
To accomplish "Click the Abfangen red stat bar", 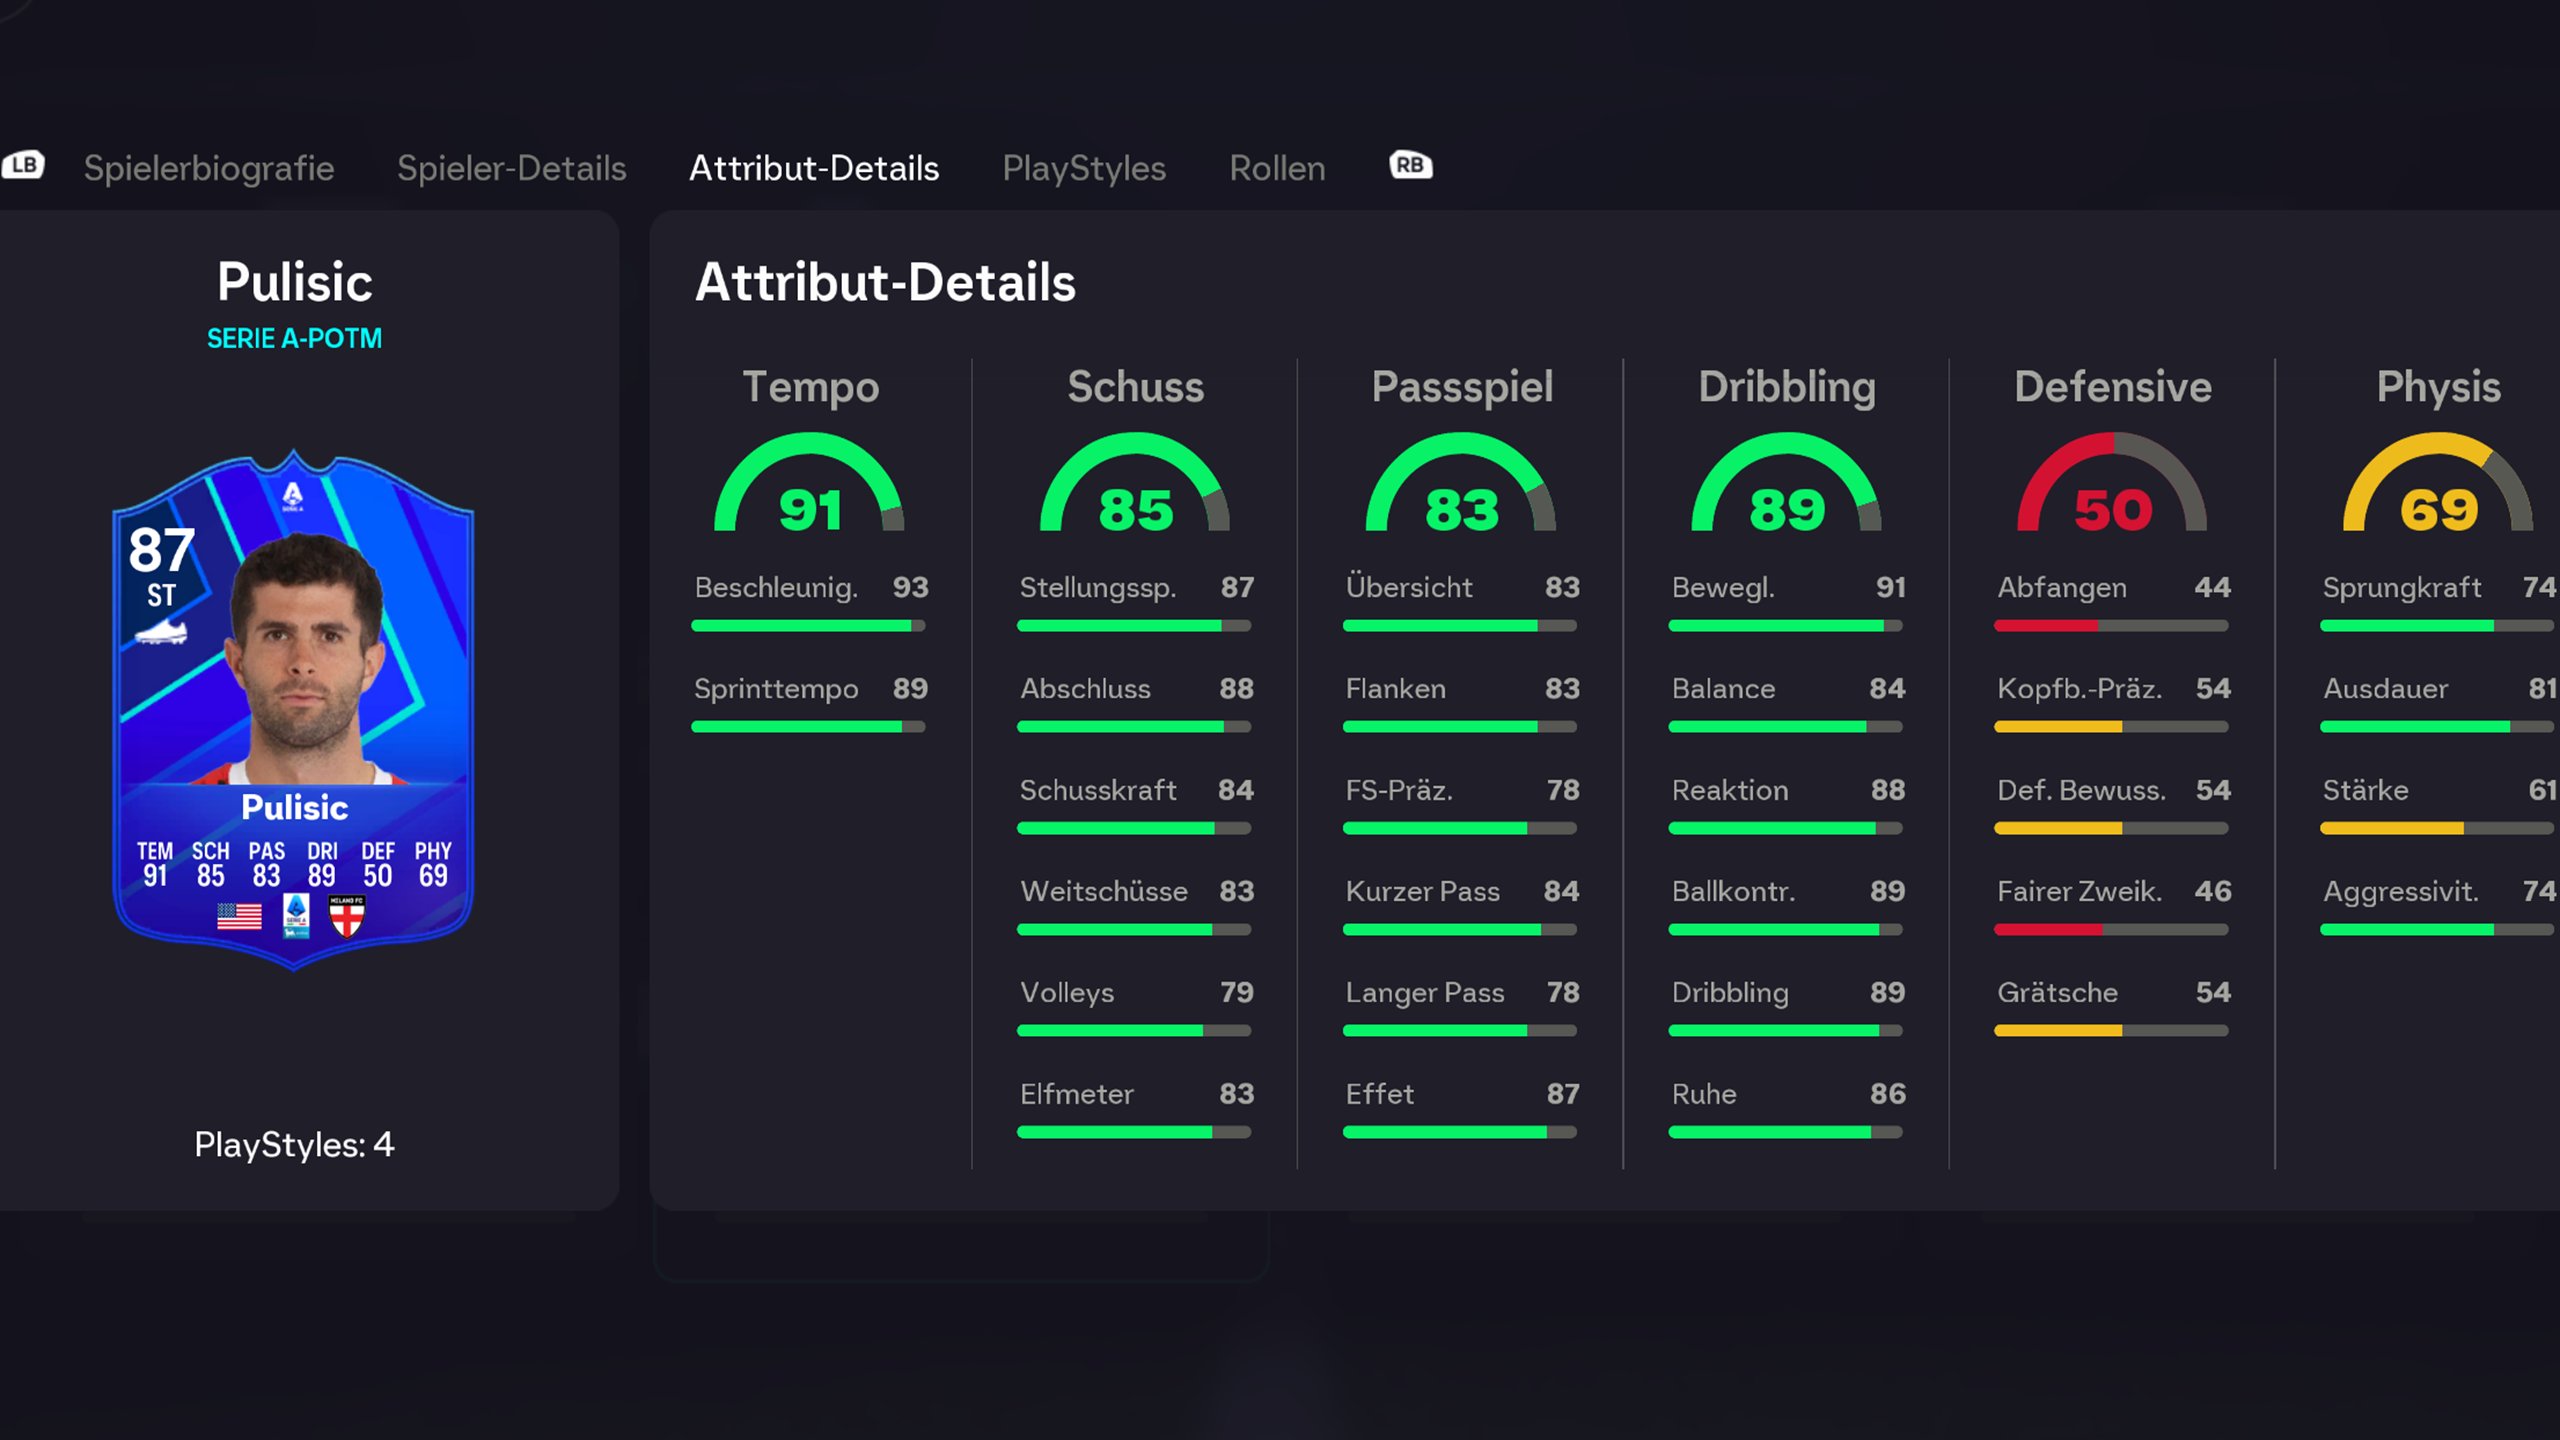I will click(2111, 626).
